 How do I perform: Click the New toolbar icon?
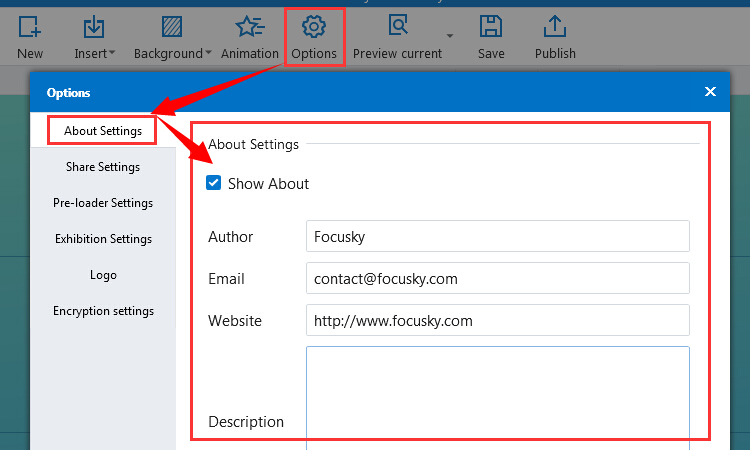[x=30, y=27]
